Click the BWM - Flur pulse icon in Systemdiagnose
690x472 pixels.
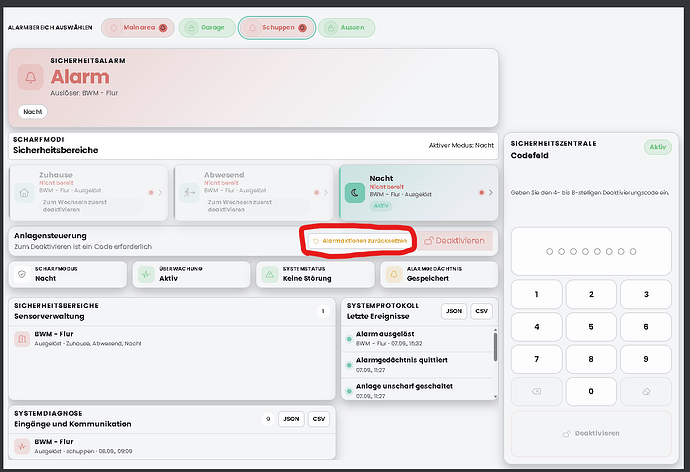pos(22,446)
